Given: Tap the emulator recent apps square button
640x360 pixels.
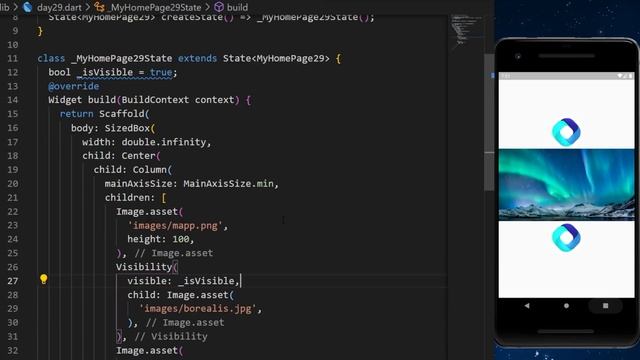Looking at the screenshot, I should 605,305.
